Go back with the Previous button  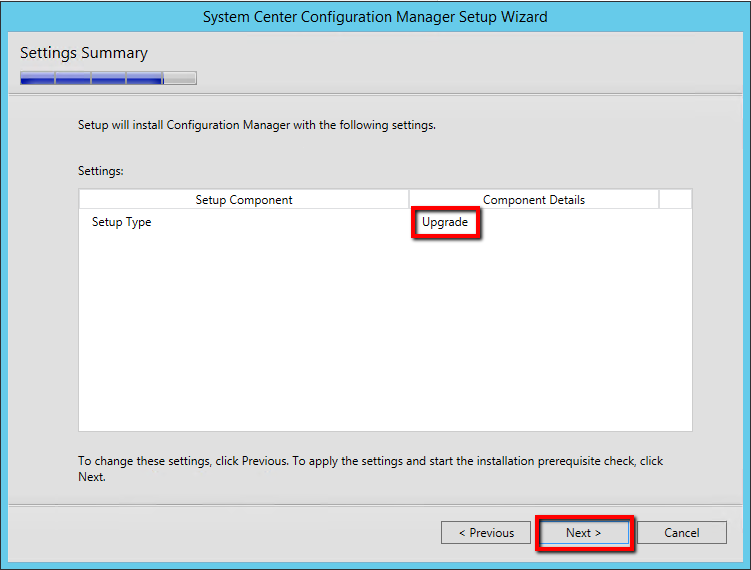(486, 533)
